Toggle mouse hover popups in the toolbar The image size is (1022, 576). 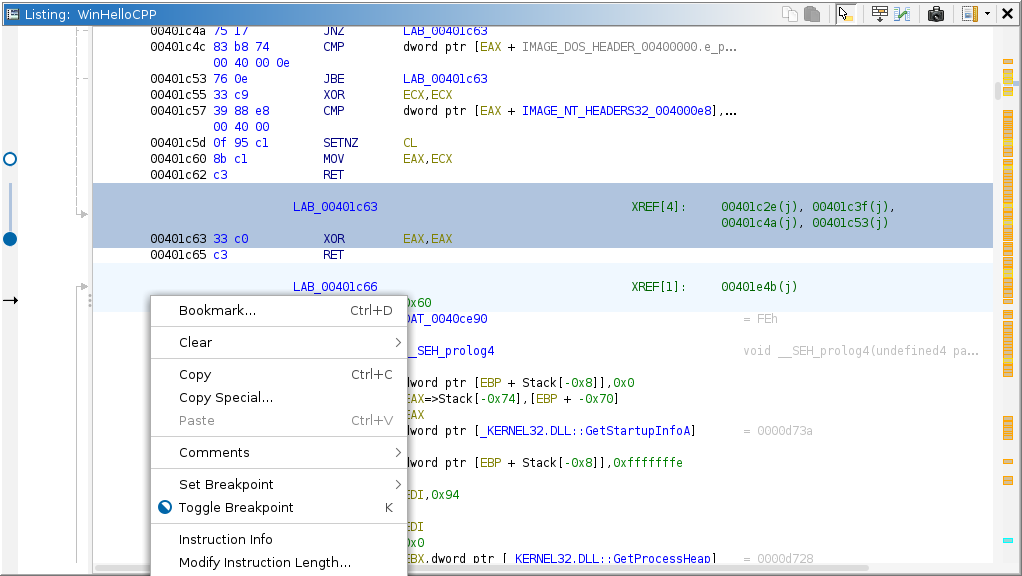point(846,14)
